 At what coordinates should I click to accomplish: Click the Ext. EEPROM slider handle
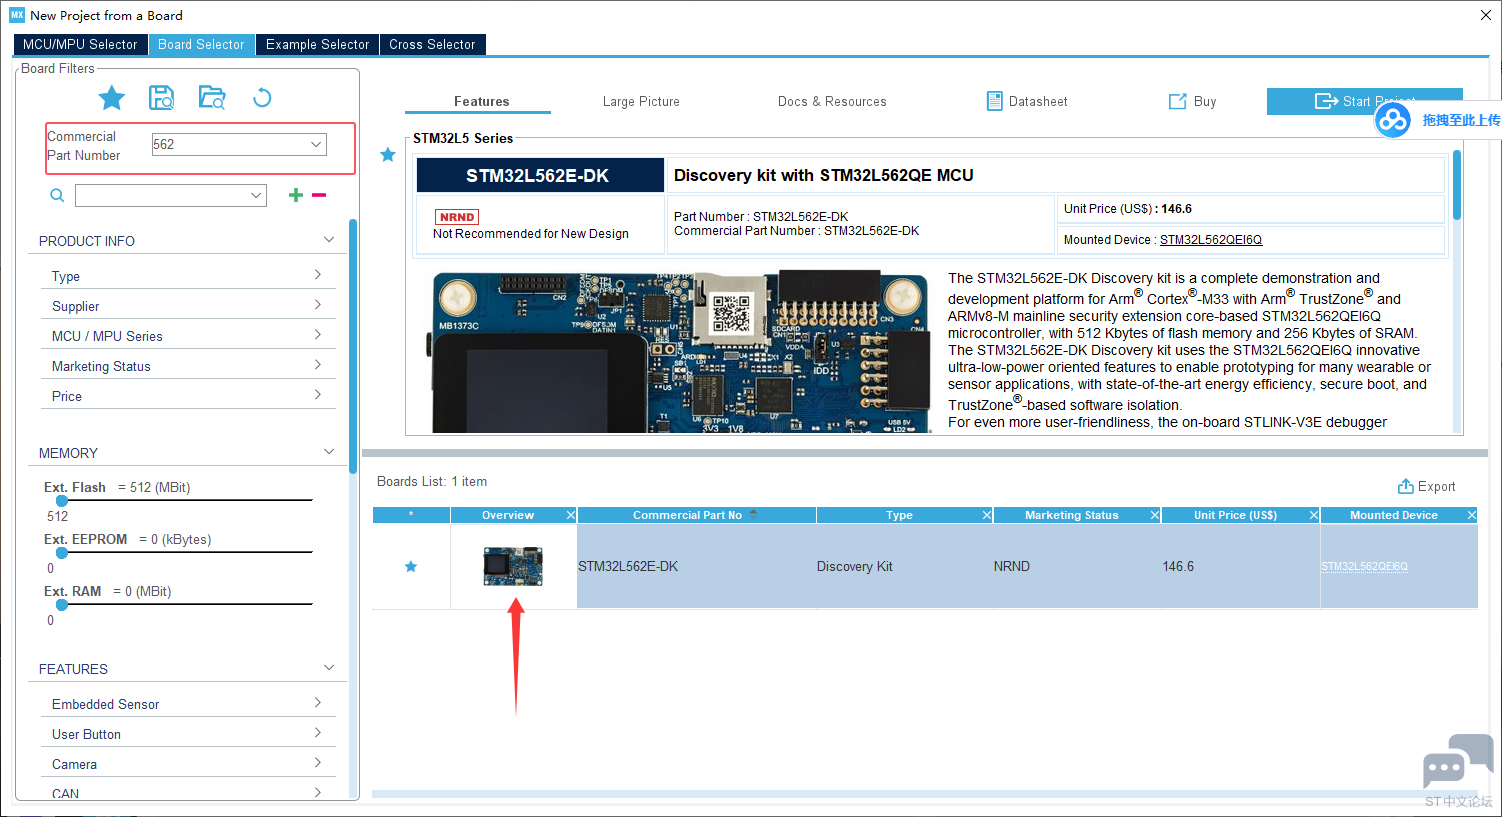[62, 552]
